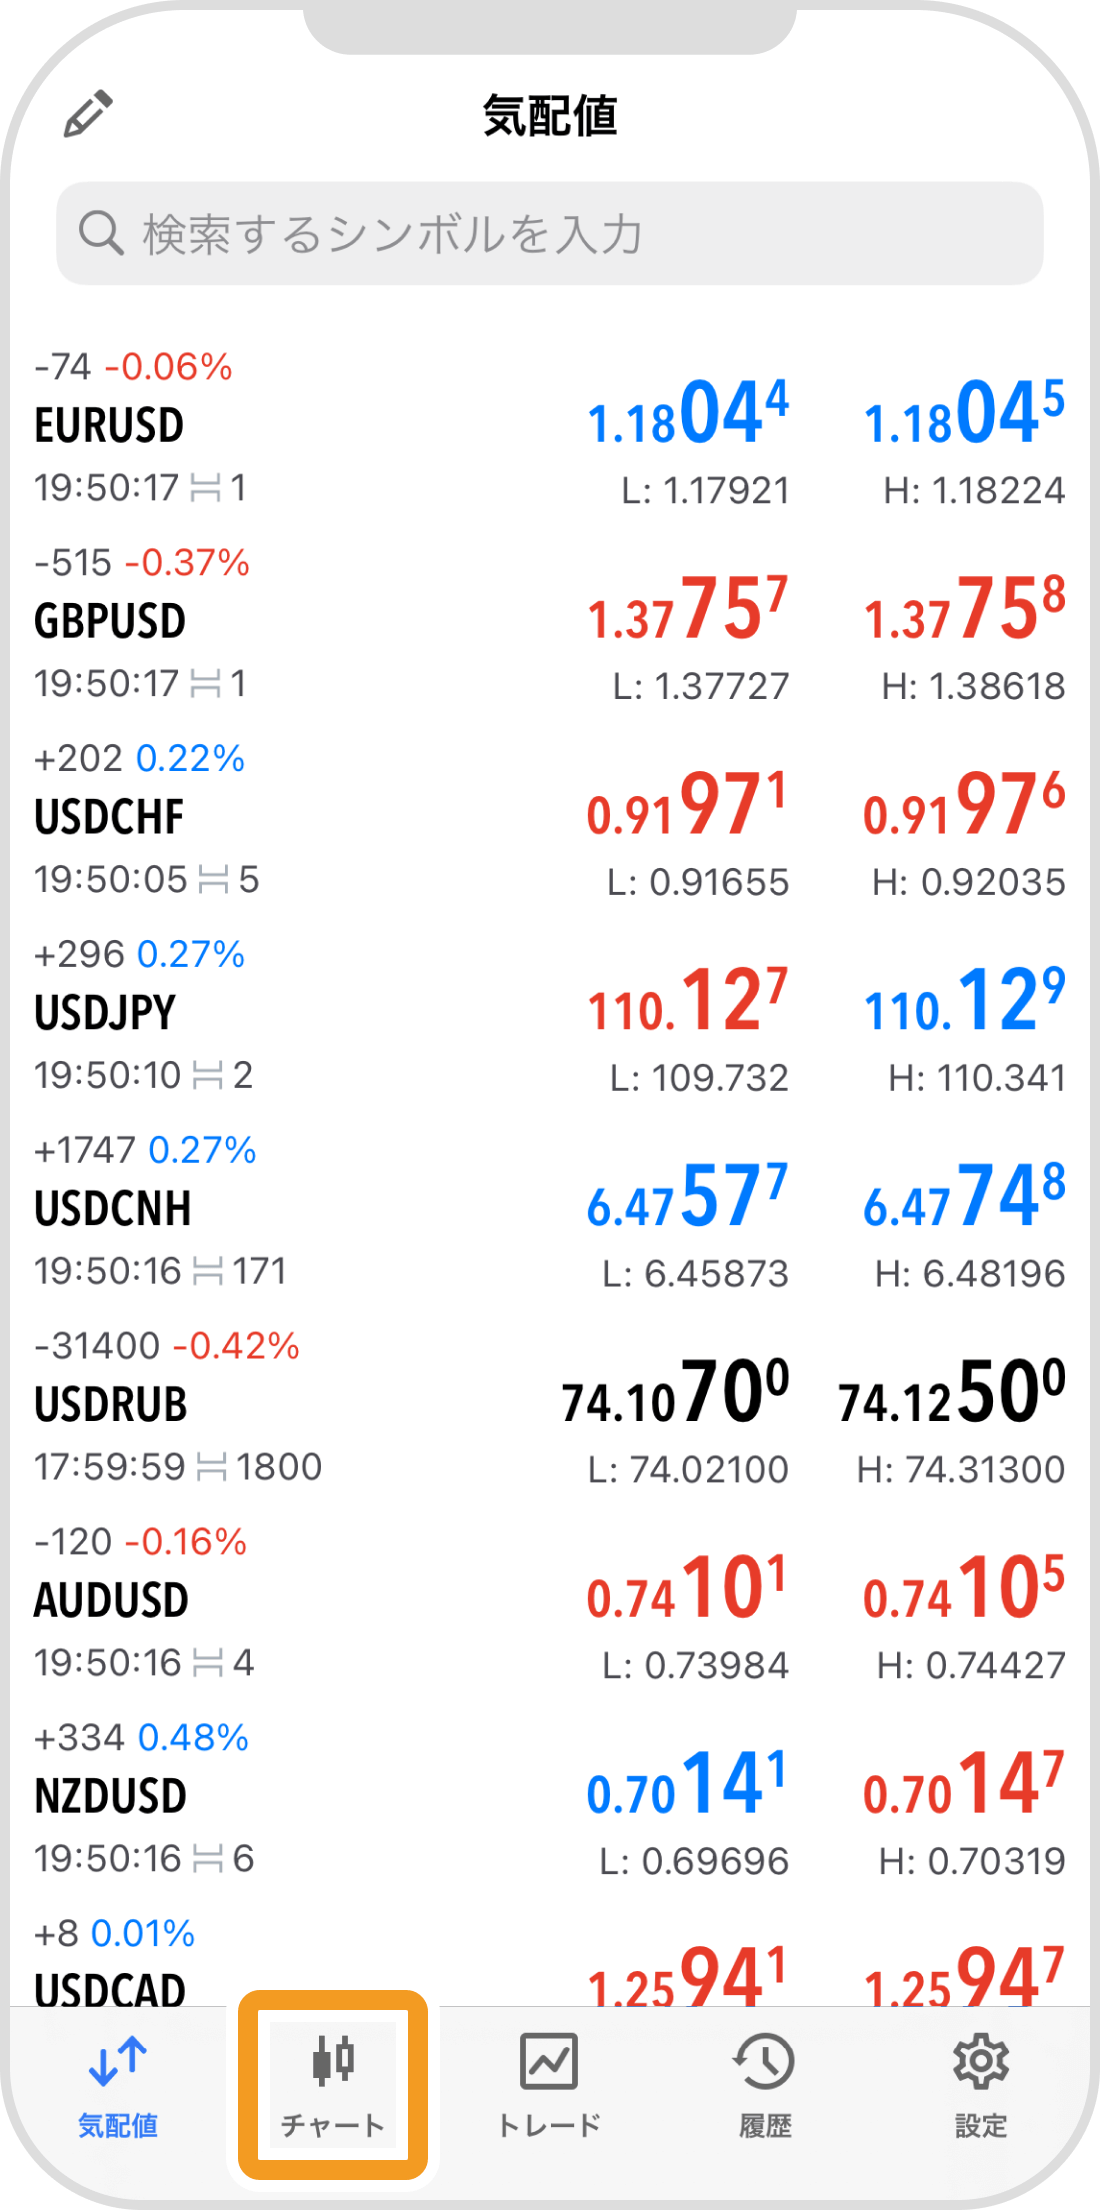The height and width of the screenshot is (2210, 1100).
Task: Select the USDJPY symbol row
Action: click(x=550, y=1016)
